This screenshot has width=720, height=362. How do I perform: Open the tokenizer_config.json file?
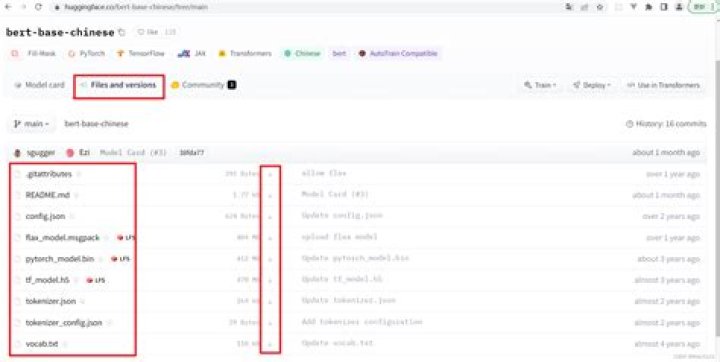(64, 322)
